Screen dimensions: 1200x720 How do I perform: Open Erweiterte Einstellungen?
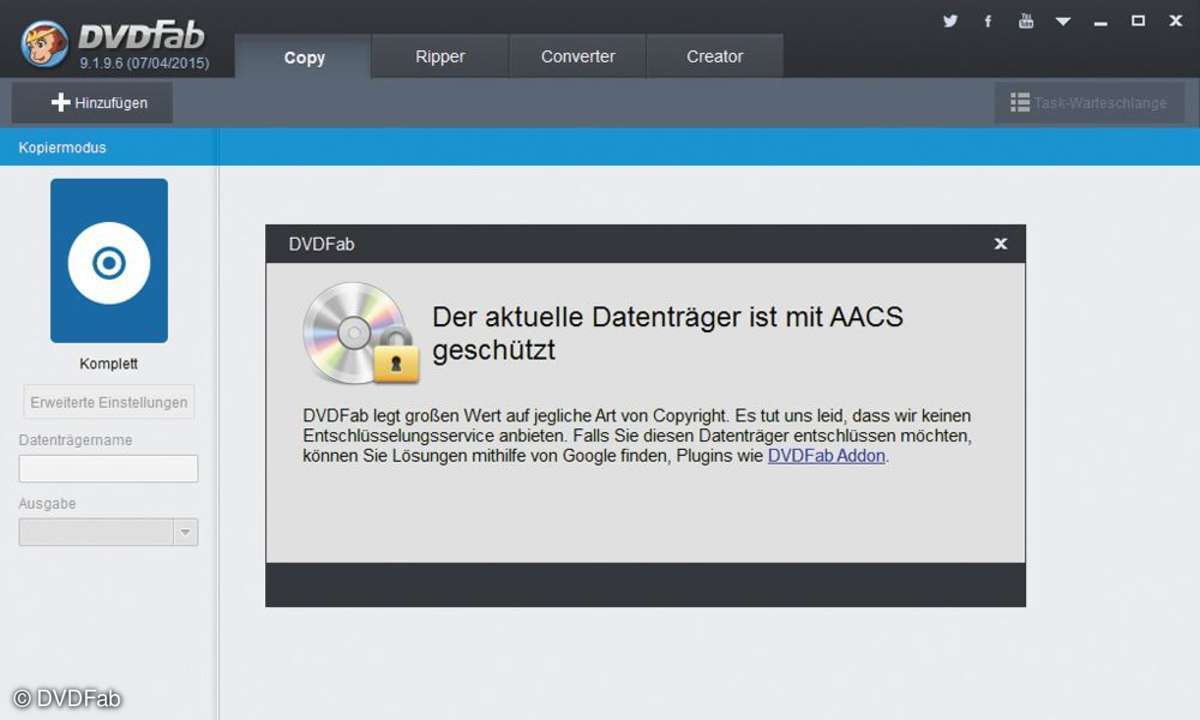click(x=109, y=402)
